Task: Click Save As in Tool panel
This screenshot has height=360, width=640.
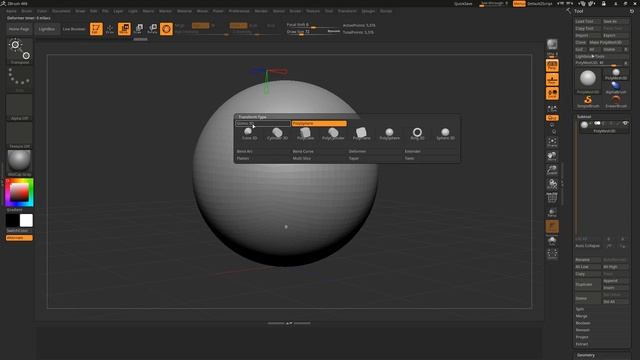Action: 615,22
